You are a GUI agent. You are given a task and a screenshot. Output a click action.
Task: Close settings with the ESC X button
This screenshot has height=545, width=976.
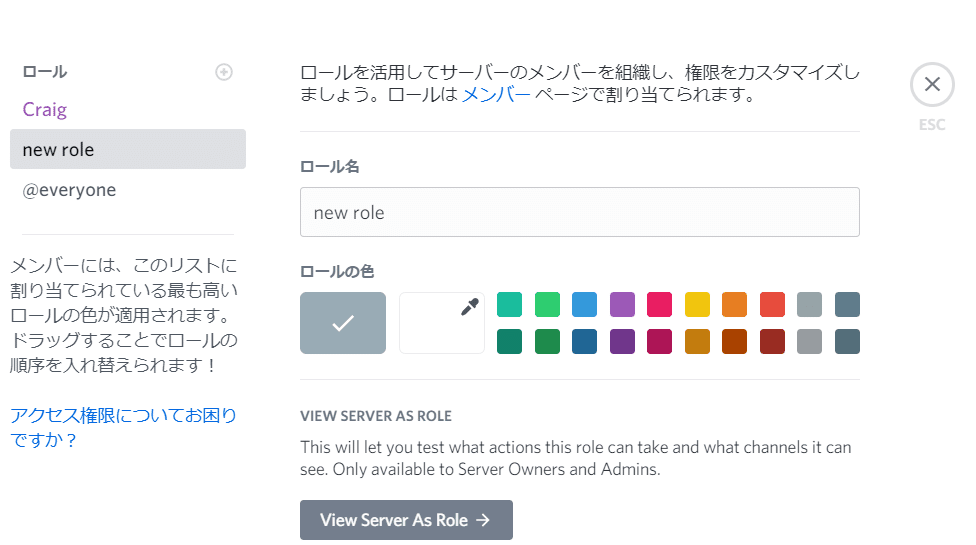932,85
